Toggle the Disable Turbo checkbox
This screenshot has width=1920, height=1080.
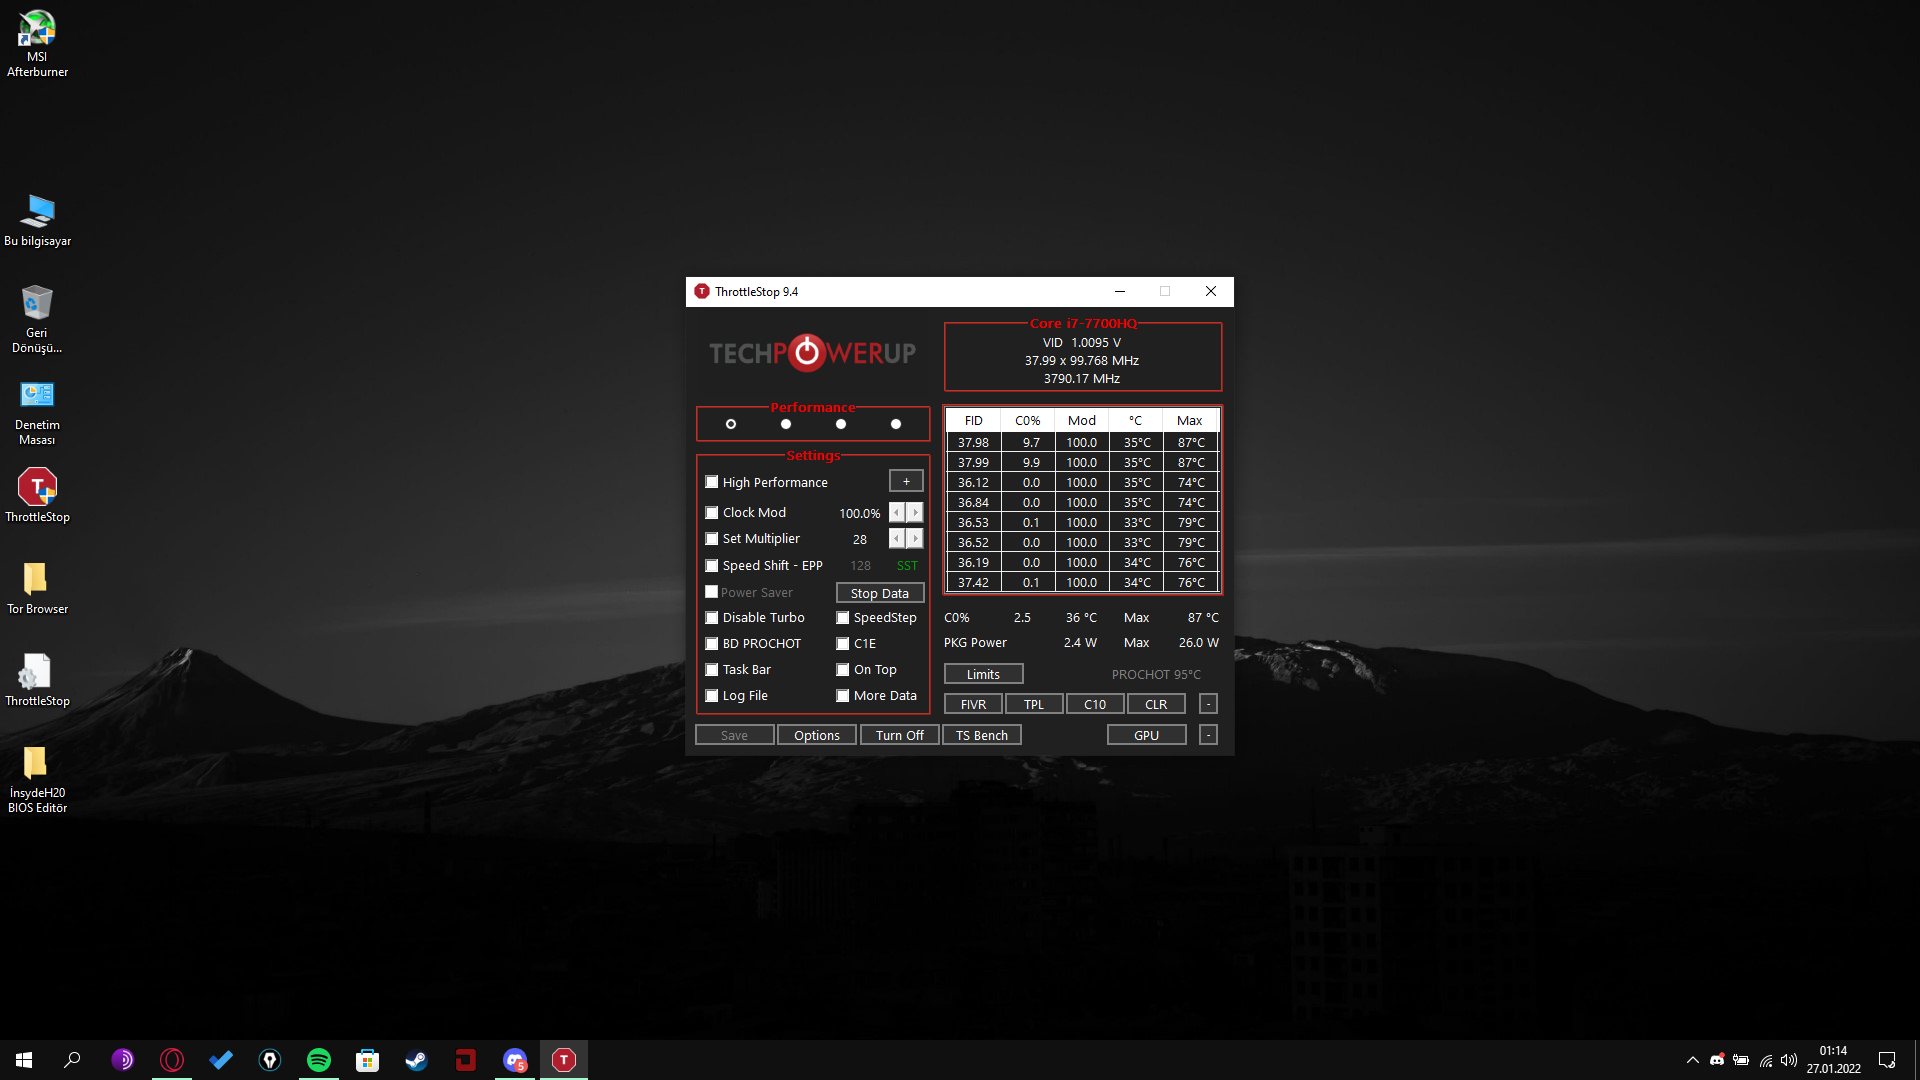(x=712, y=618)
